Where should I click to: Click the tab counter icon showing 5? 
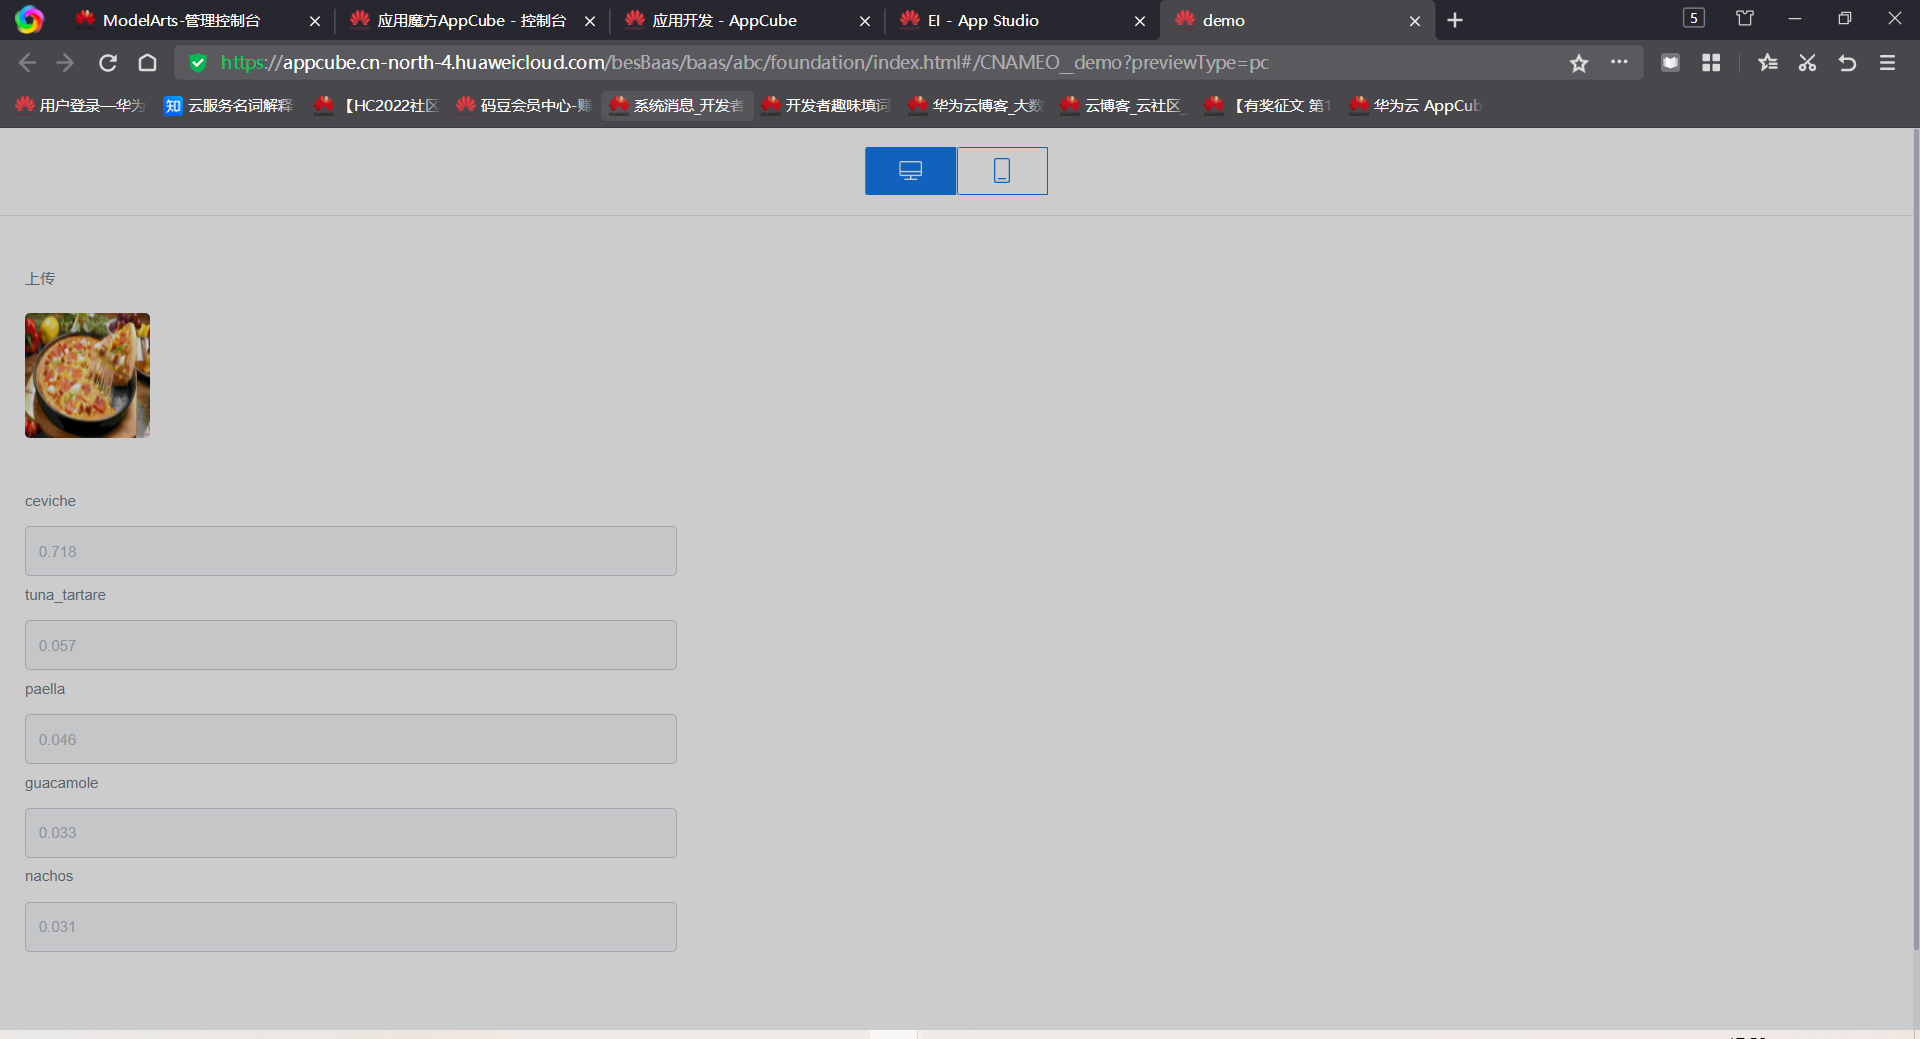tap(1694, 18)
